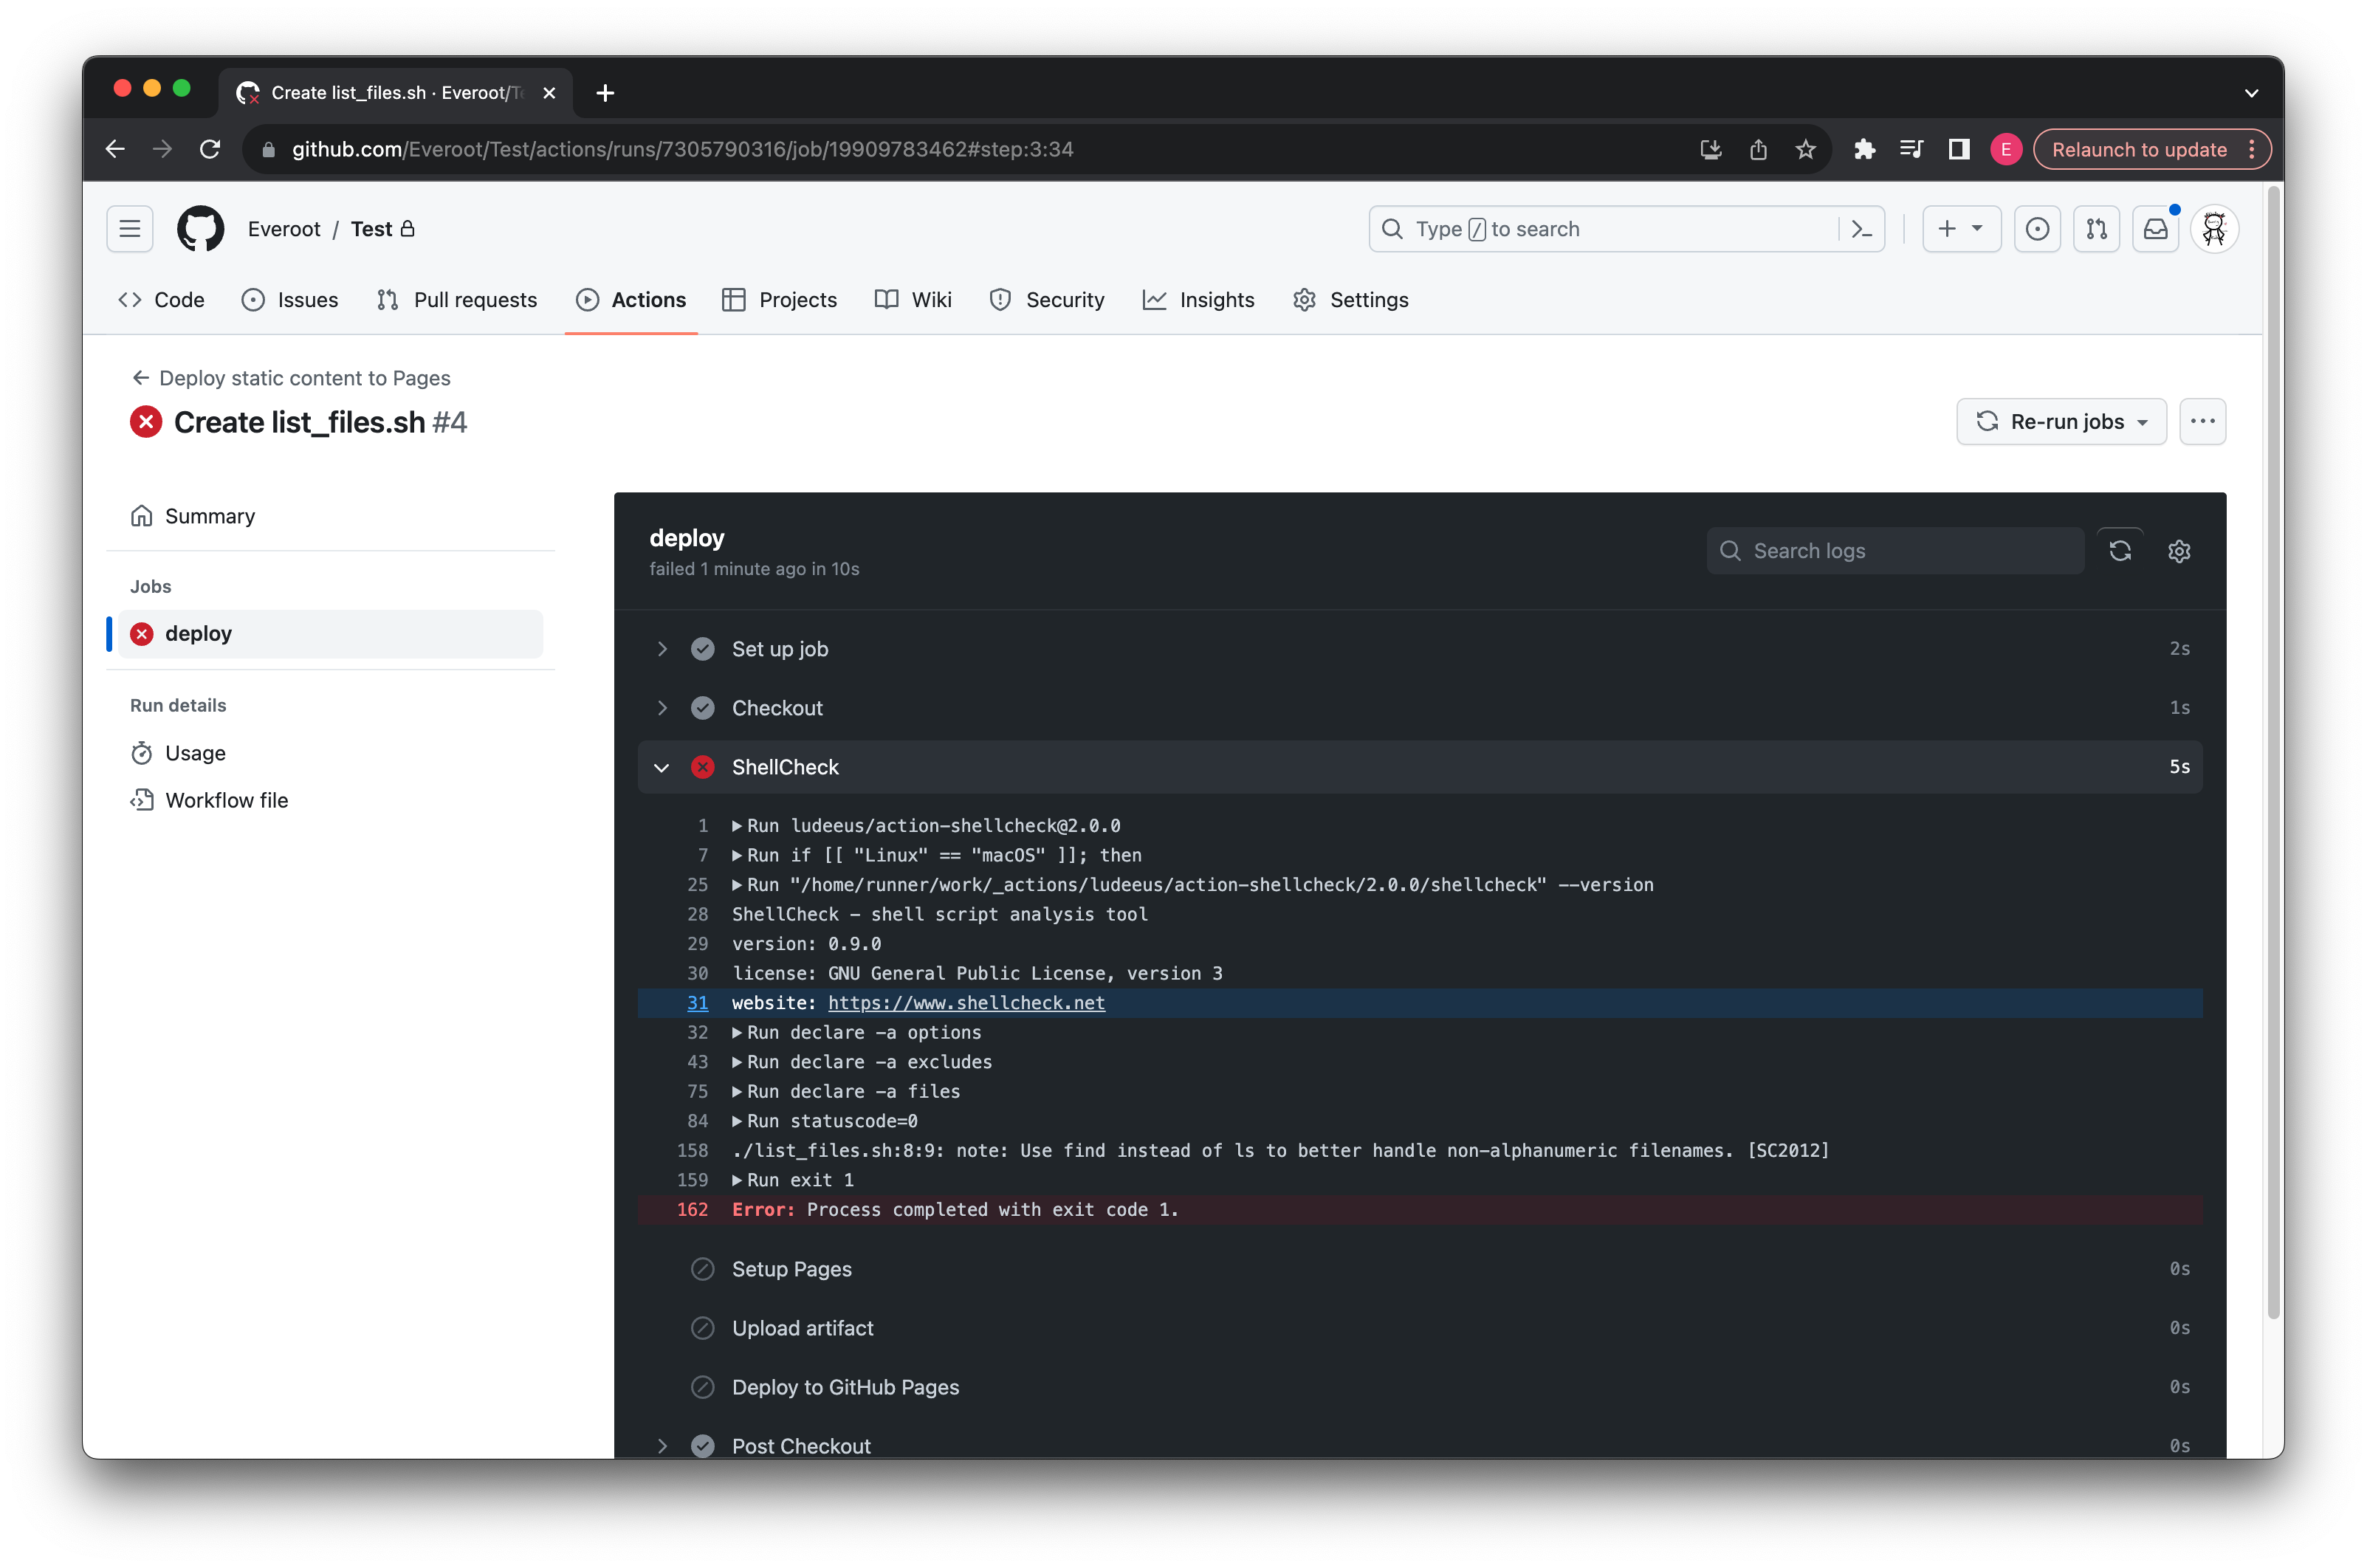The image size is (2367, 1568).
Task: Open the shellcheck.net website link
Action: [966, 1003]
